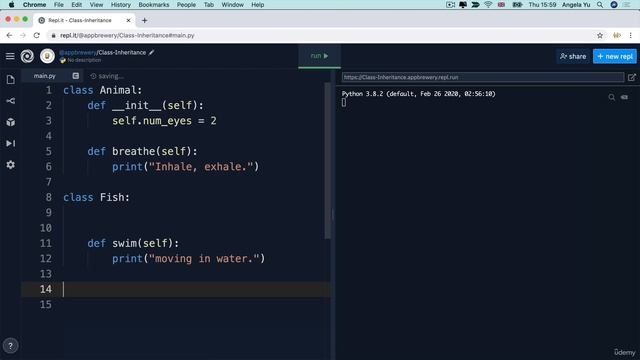Screen dimensions: 640x360
Task: Open the Debugger sidebar panel
Action: click(x=11, y=143)
